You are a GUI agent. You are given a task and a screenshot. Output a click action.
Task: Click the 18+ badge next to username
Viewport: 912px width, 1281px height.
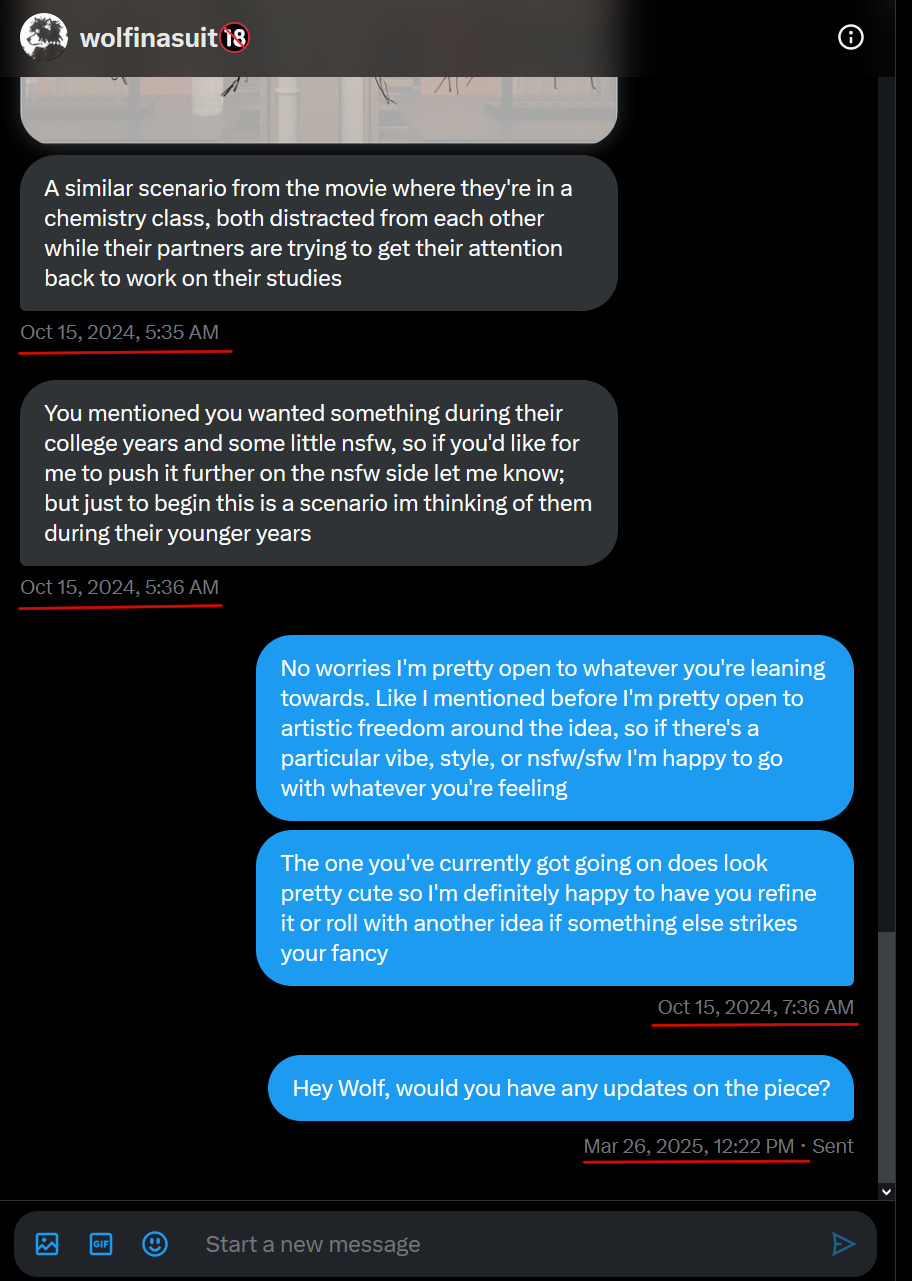point(235,38)
